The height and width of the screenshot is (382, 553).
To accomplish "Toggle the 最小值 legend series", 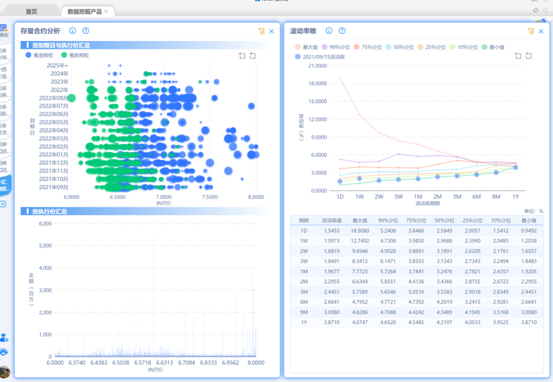I will coord(493,47).
